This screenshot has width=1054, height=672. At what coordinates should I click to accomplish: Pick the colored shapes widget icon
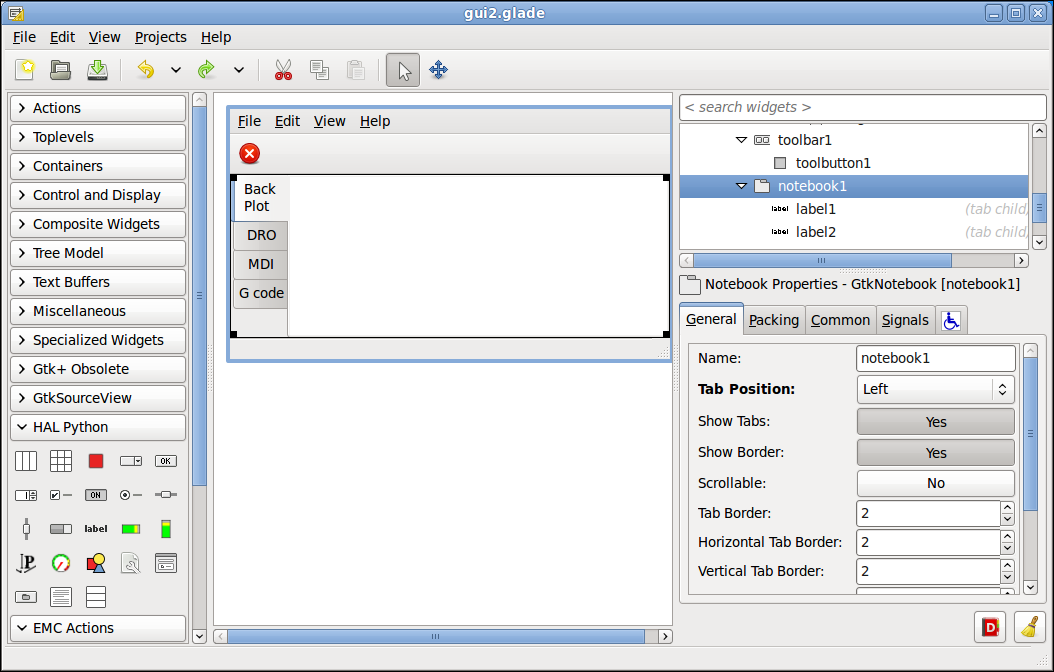pyautogui.click(x=96, y=563)
